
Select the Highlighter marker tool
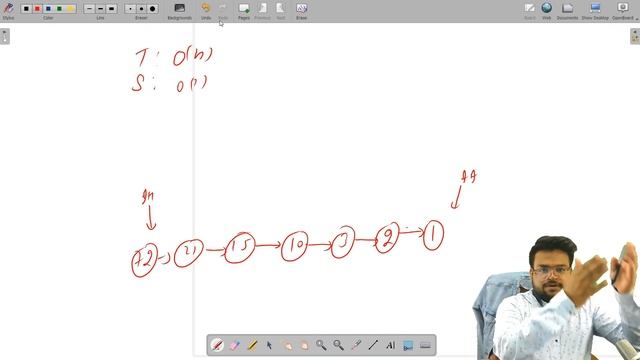[x=252, y=345]
